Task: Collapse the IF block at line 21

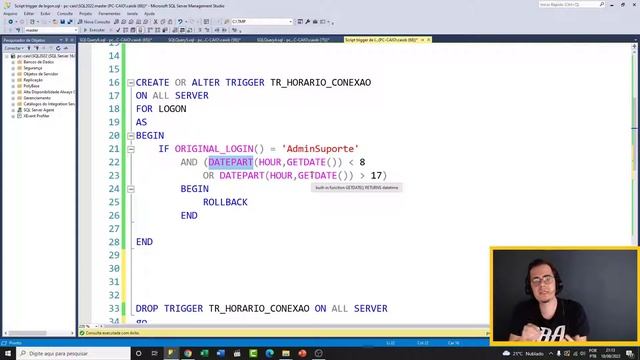Action: coord(131,149)
